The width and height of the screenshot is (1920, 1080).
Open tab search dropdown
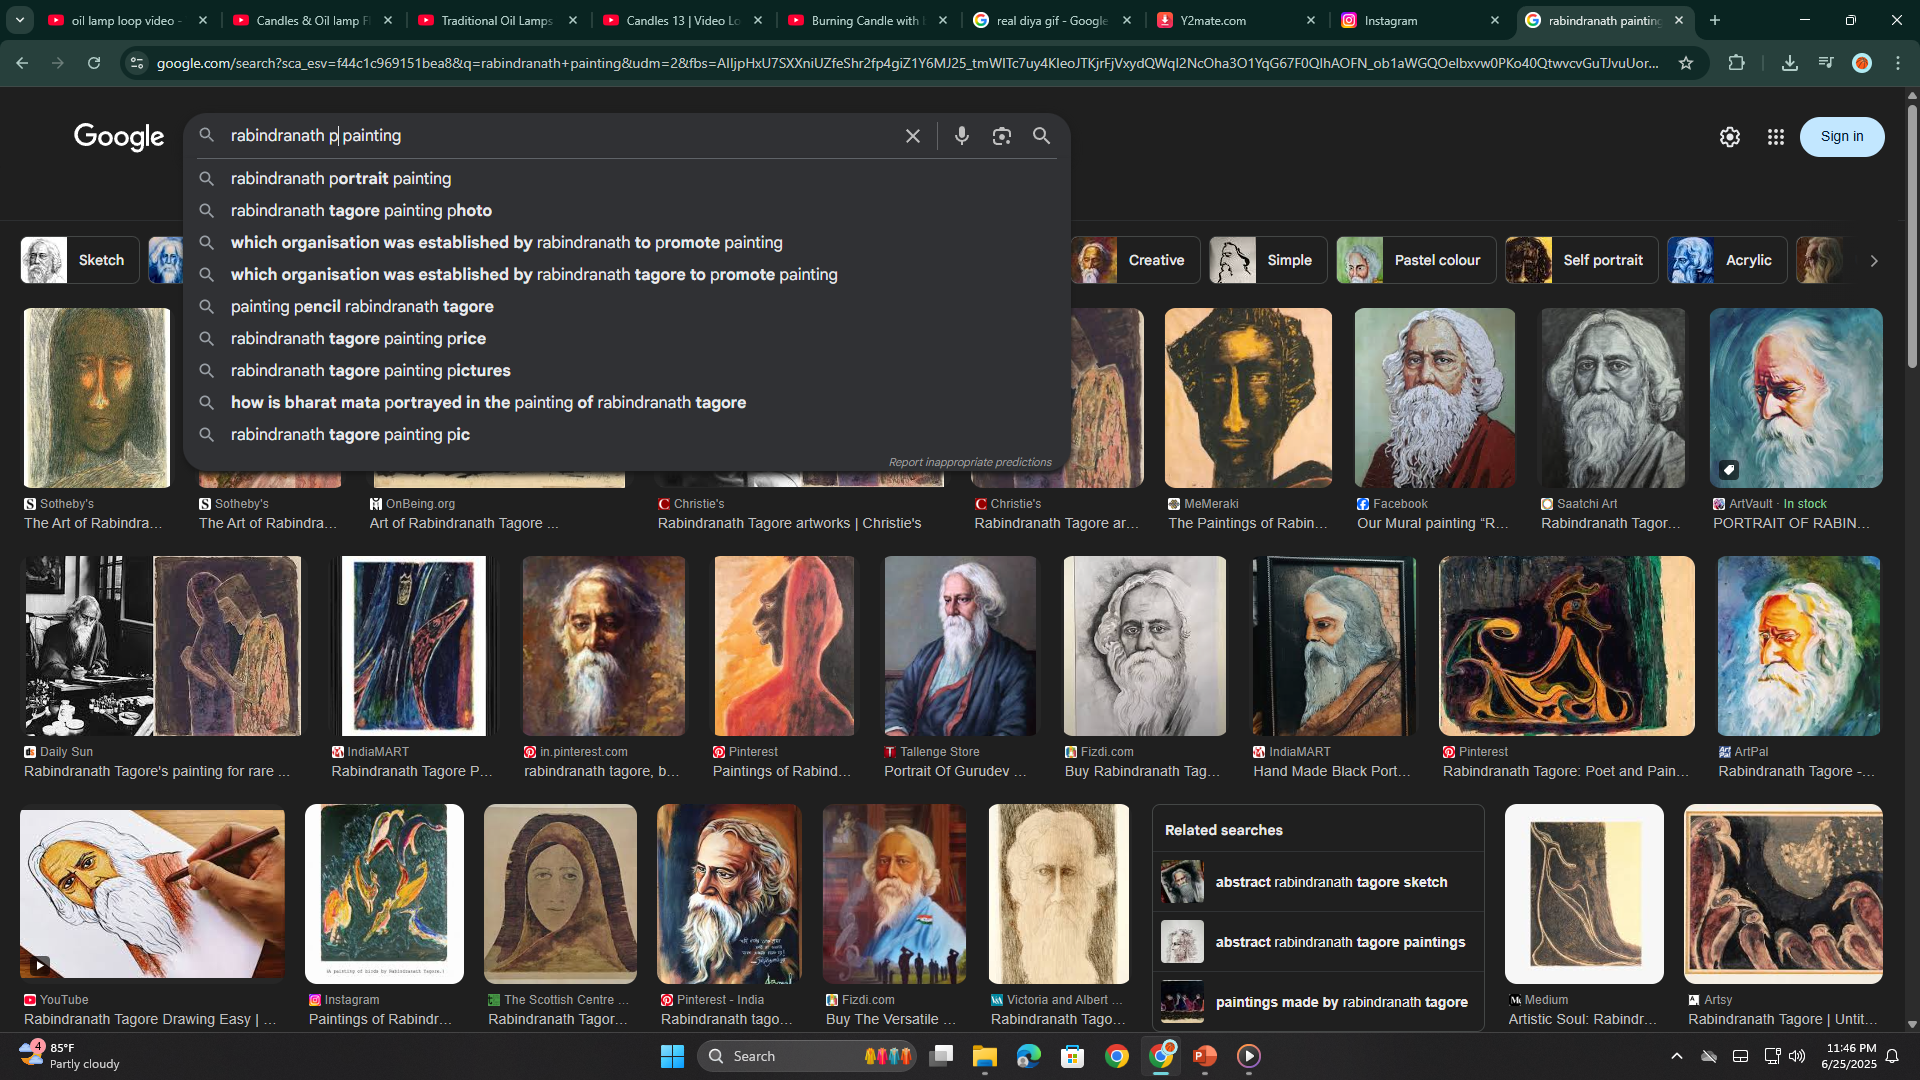(19, 20)
